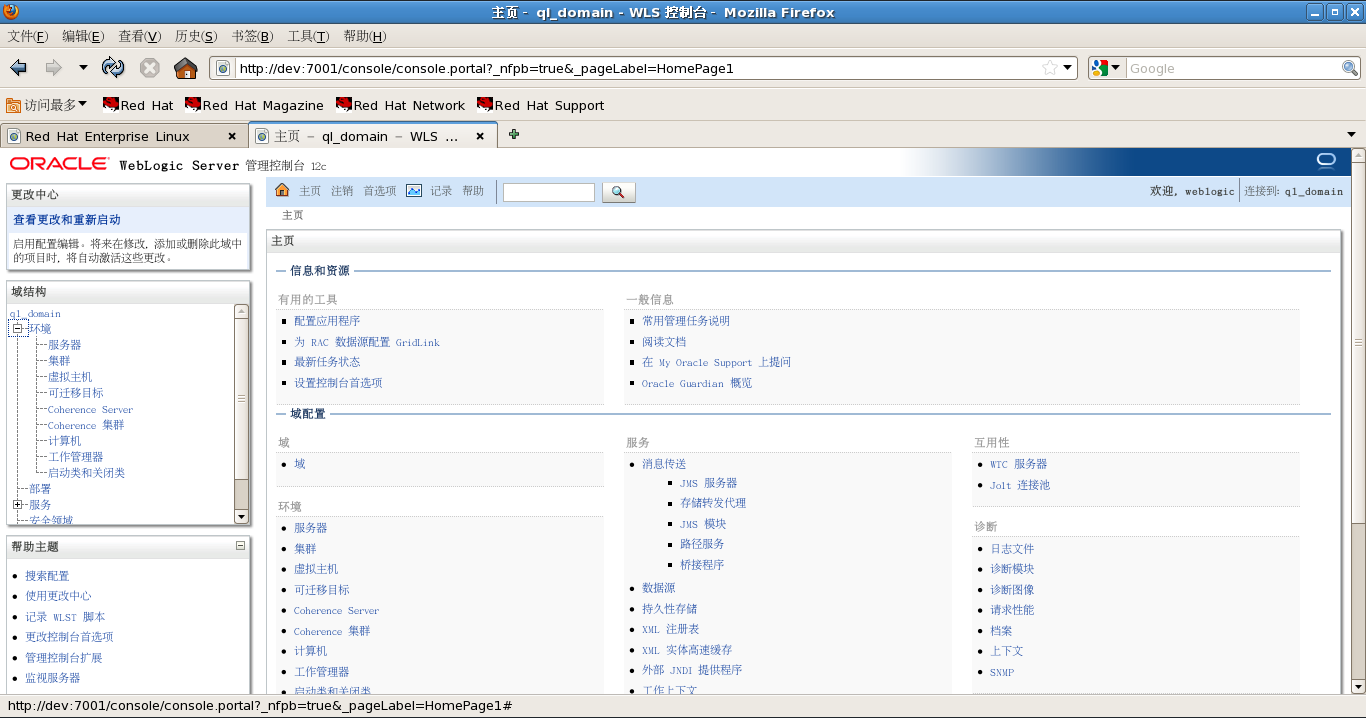Click the Firefox reload page icon
Image resolution: width=1366 pixels, height=718 pixels.
click(x=113, y=68)
